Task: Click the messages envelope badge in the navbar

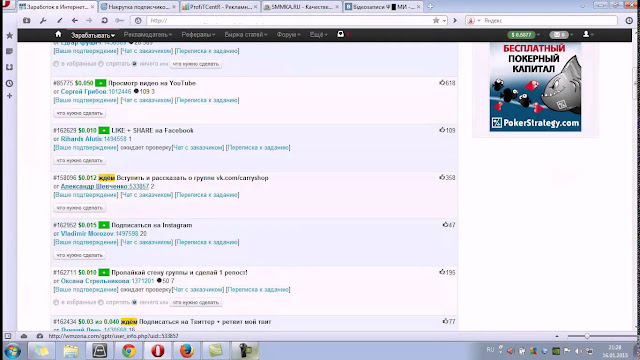Action: tap(558, 35)
